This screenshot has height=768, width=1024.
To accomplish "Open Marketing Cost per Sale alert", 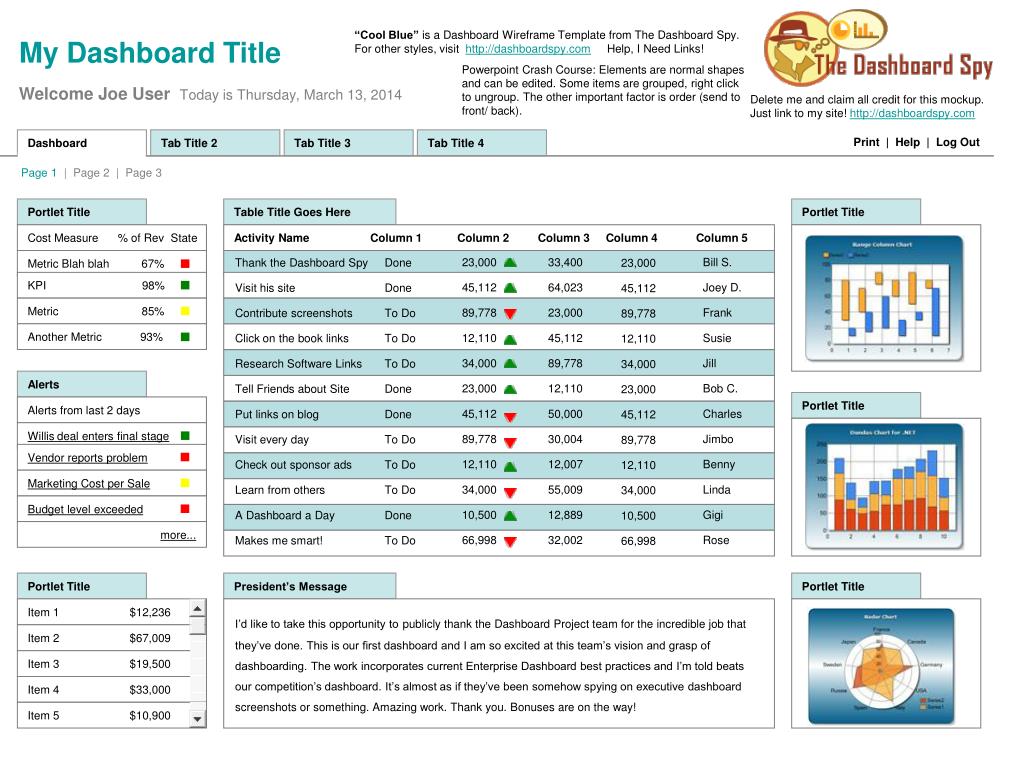I will click(89, 484).
